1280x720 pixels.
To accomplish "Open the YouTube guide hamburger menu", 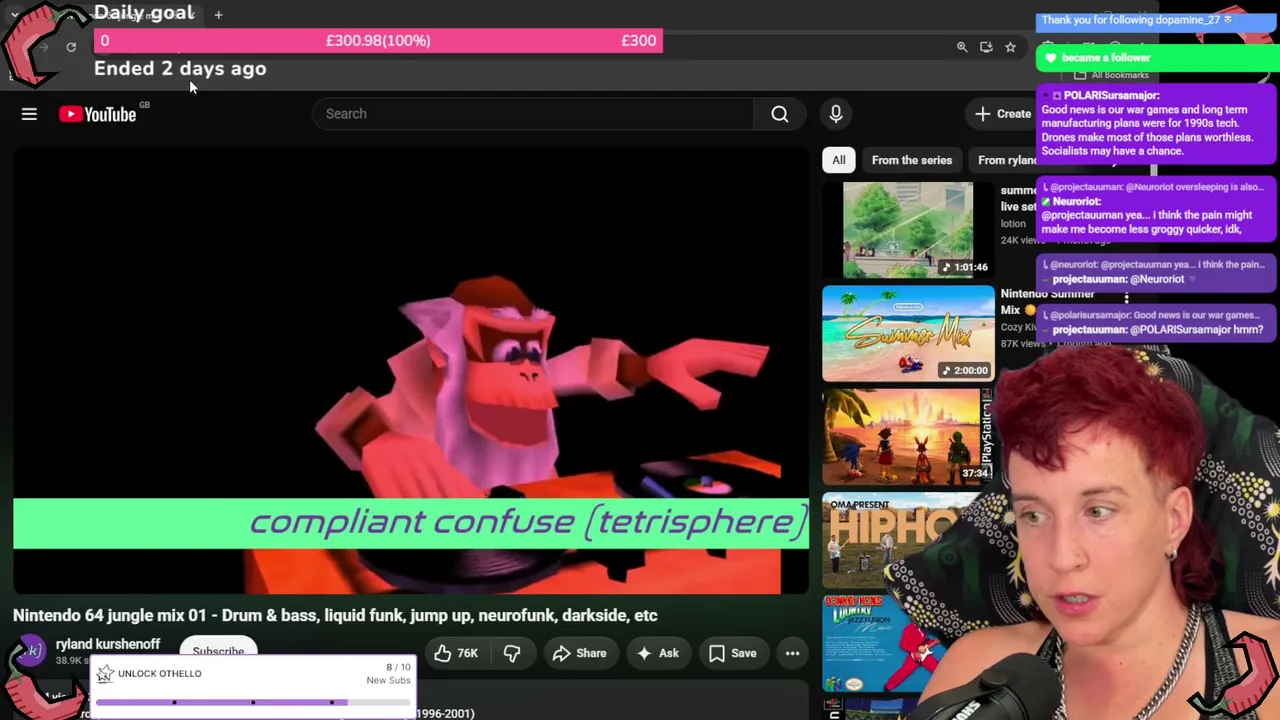I will tap(29, 114).
